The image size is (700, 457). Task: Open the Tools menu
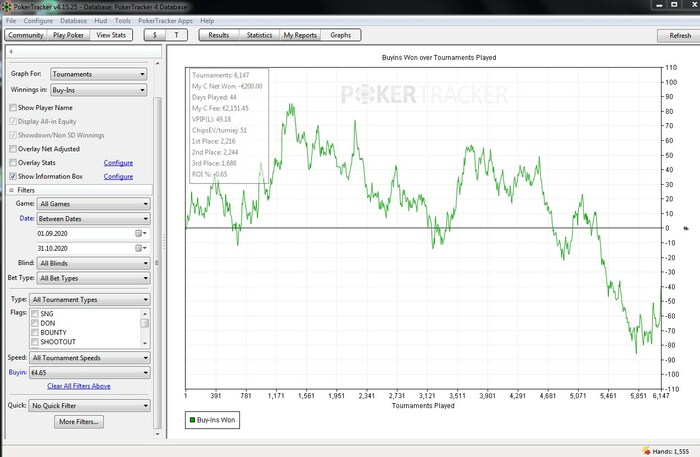pos(123,21)
